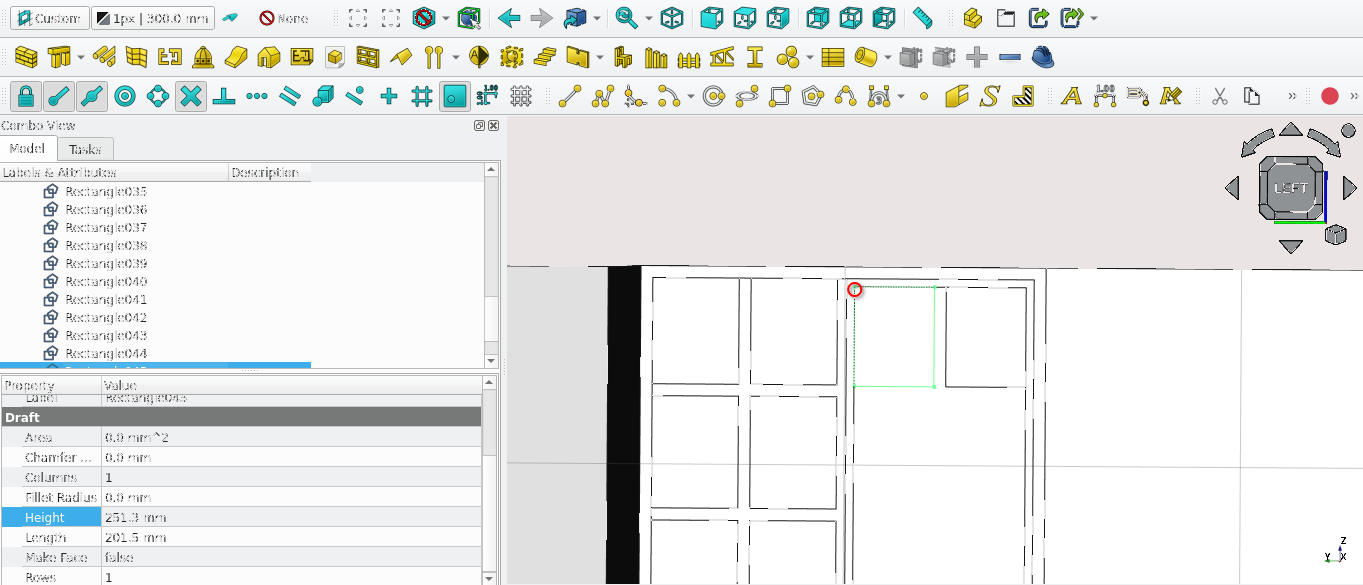Click the Draft Line tool

tap(570, 97)
